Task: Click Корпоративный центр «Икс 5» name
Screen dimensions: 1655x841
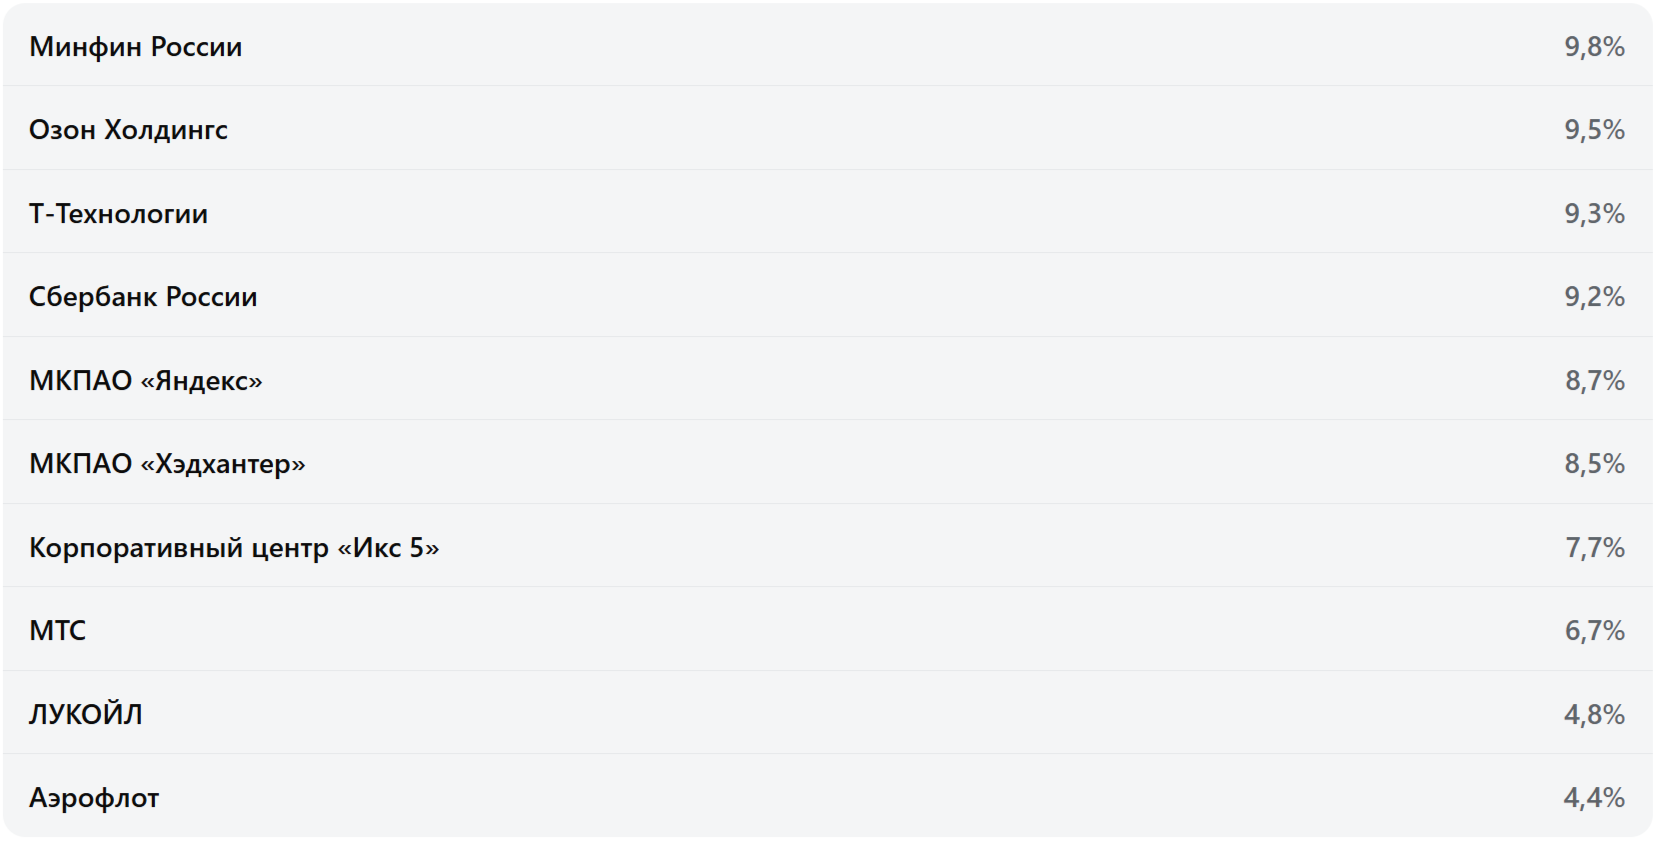Action: [x=234, y=548]
